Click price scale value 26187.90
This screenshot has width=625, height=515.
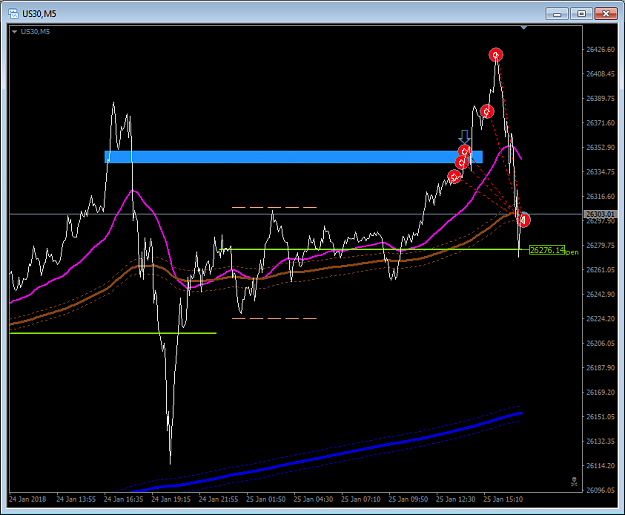pyautogui.click(x=600, y=368)
